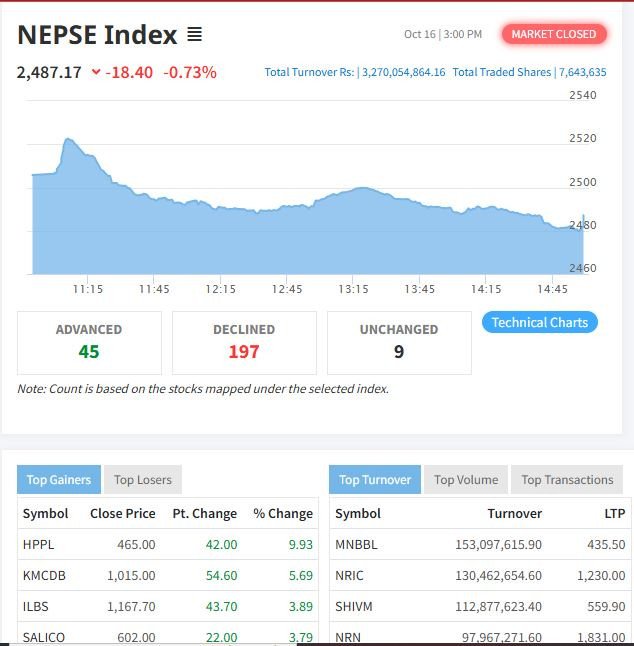Click the Unchanged count card
The image size is (634, 646).
(399, 342)
